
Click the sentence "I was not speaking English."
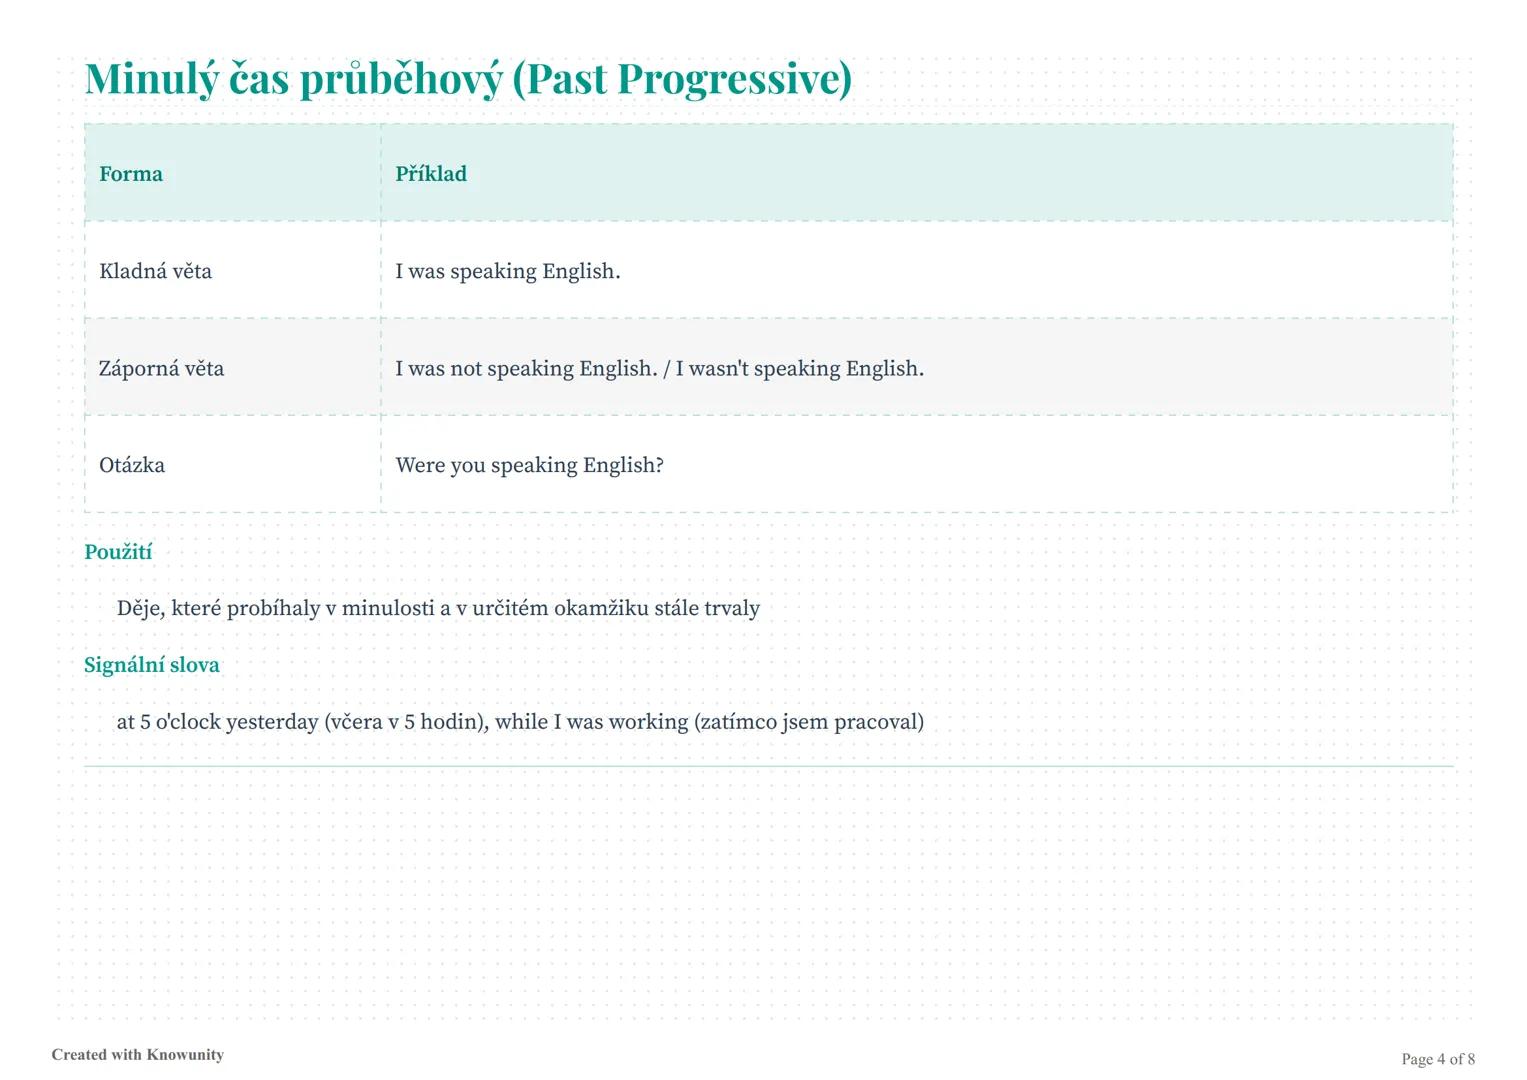(x=526, y=368)
